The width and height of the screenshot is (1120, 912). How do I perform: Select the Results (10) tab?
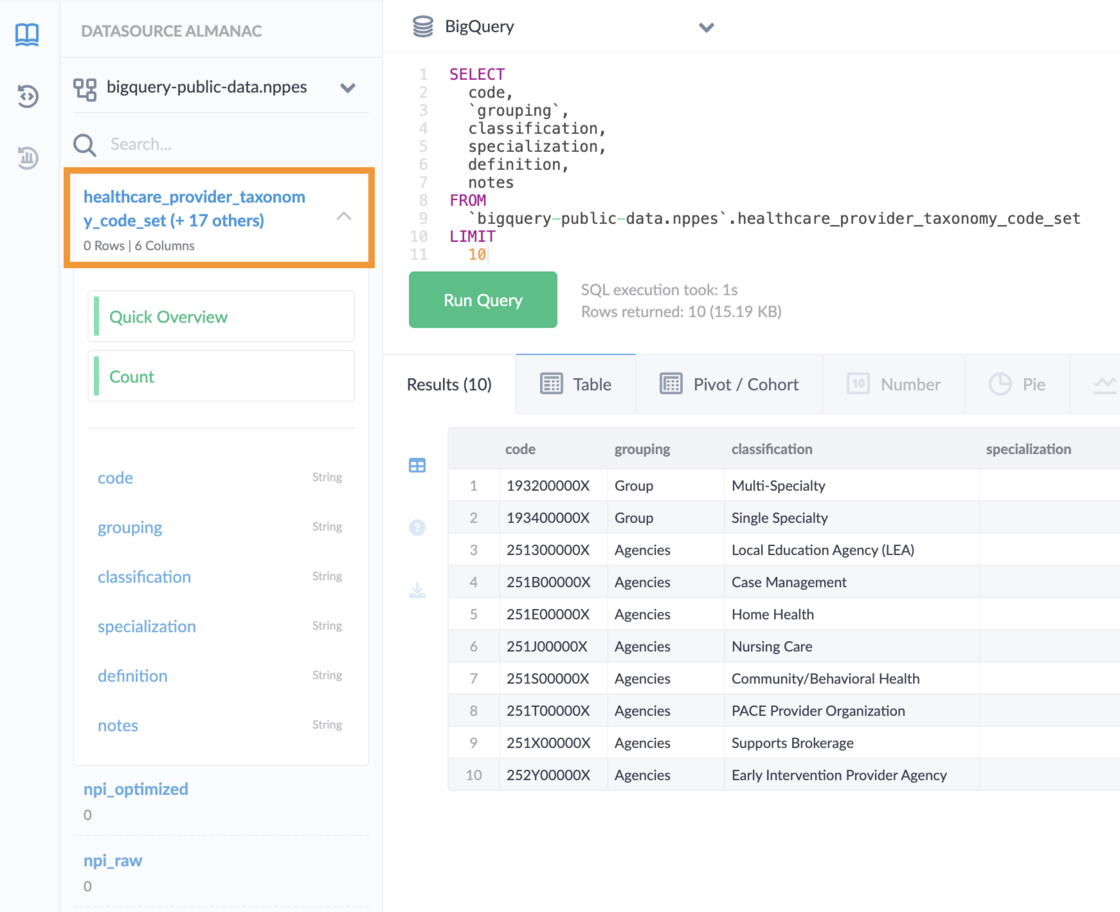(x=449, y=384)
